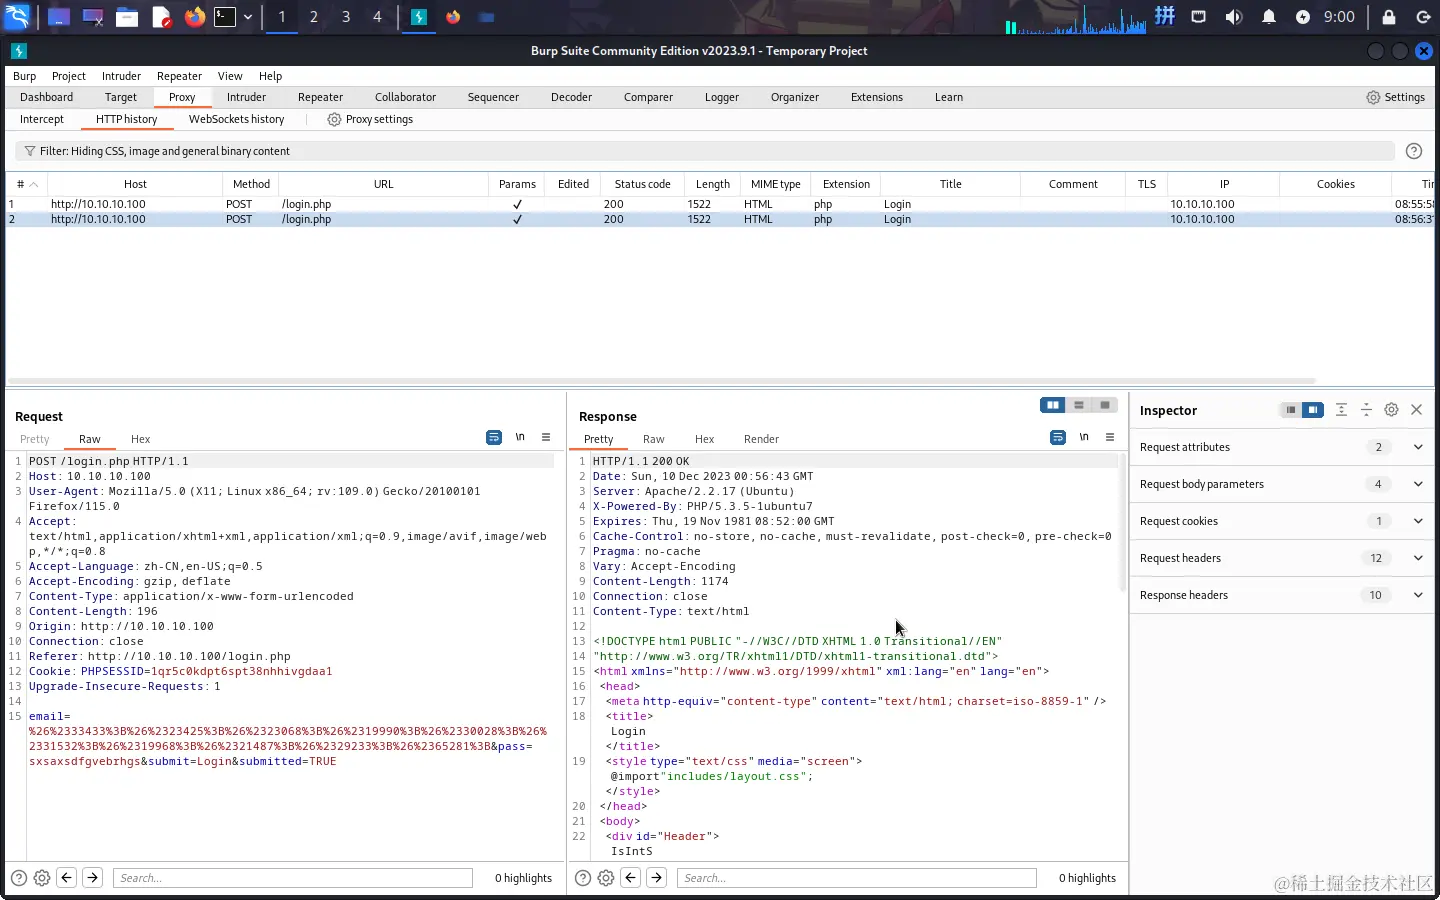Click the Request search field
Viewport: 1440px width, 900px height.
tap(293, 878)
